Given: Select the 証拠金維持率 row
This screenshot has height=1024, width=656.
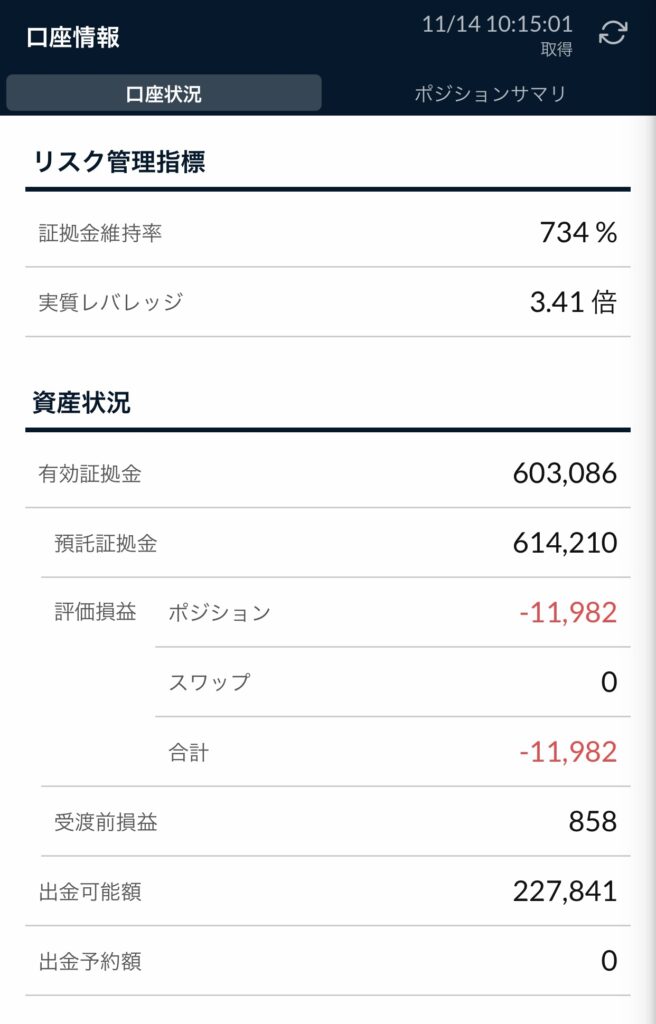Looking at the screenshot, I should [328, 232].
